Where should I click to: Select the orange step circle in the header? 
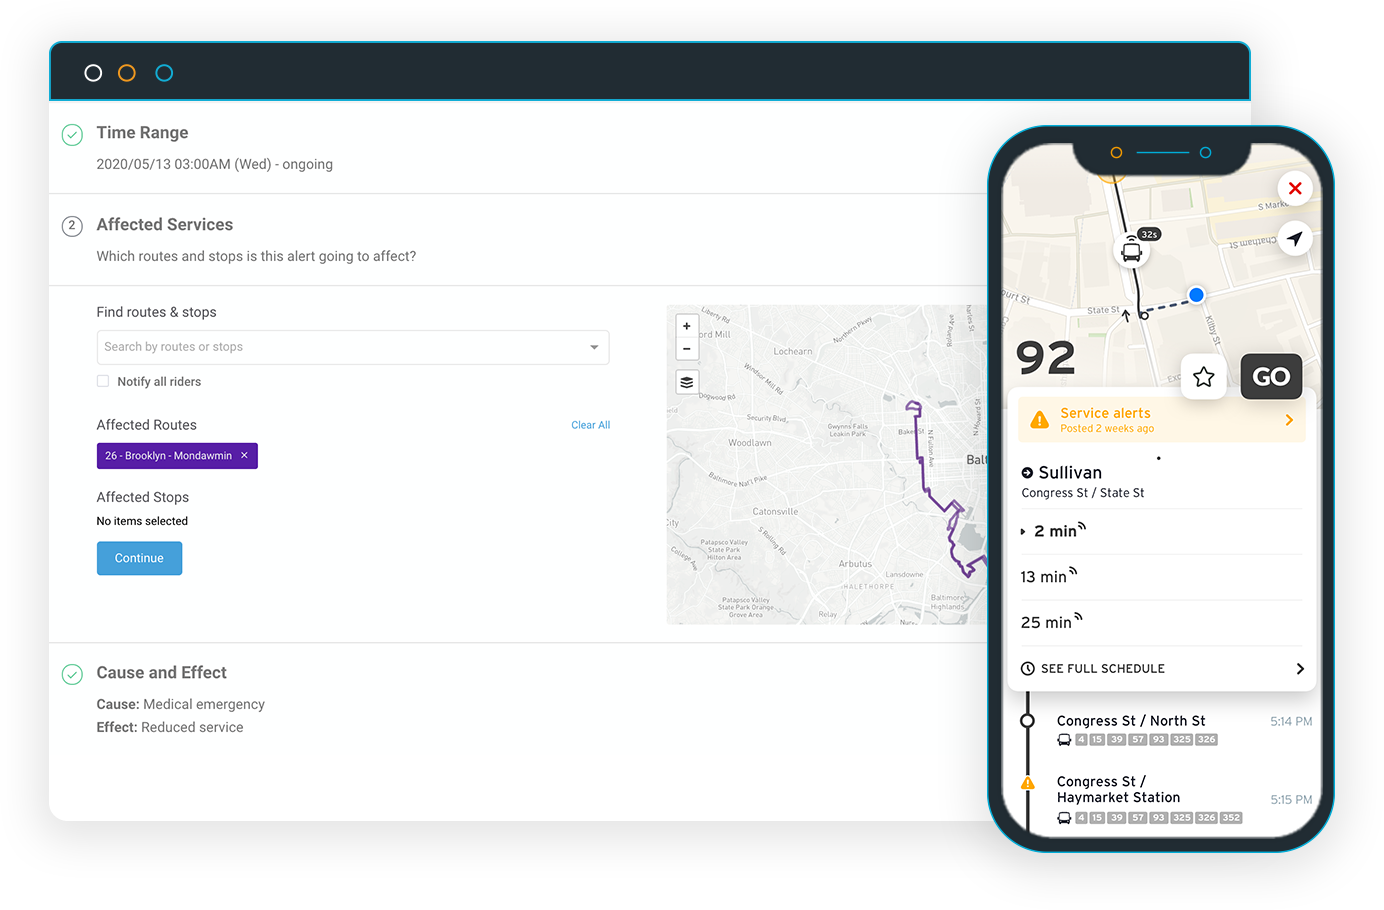coord(128,72)
